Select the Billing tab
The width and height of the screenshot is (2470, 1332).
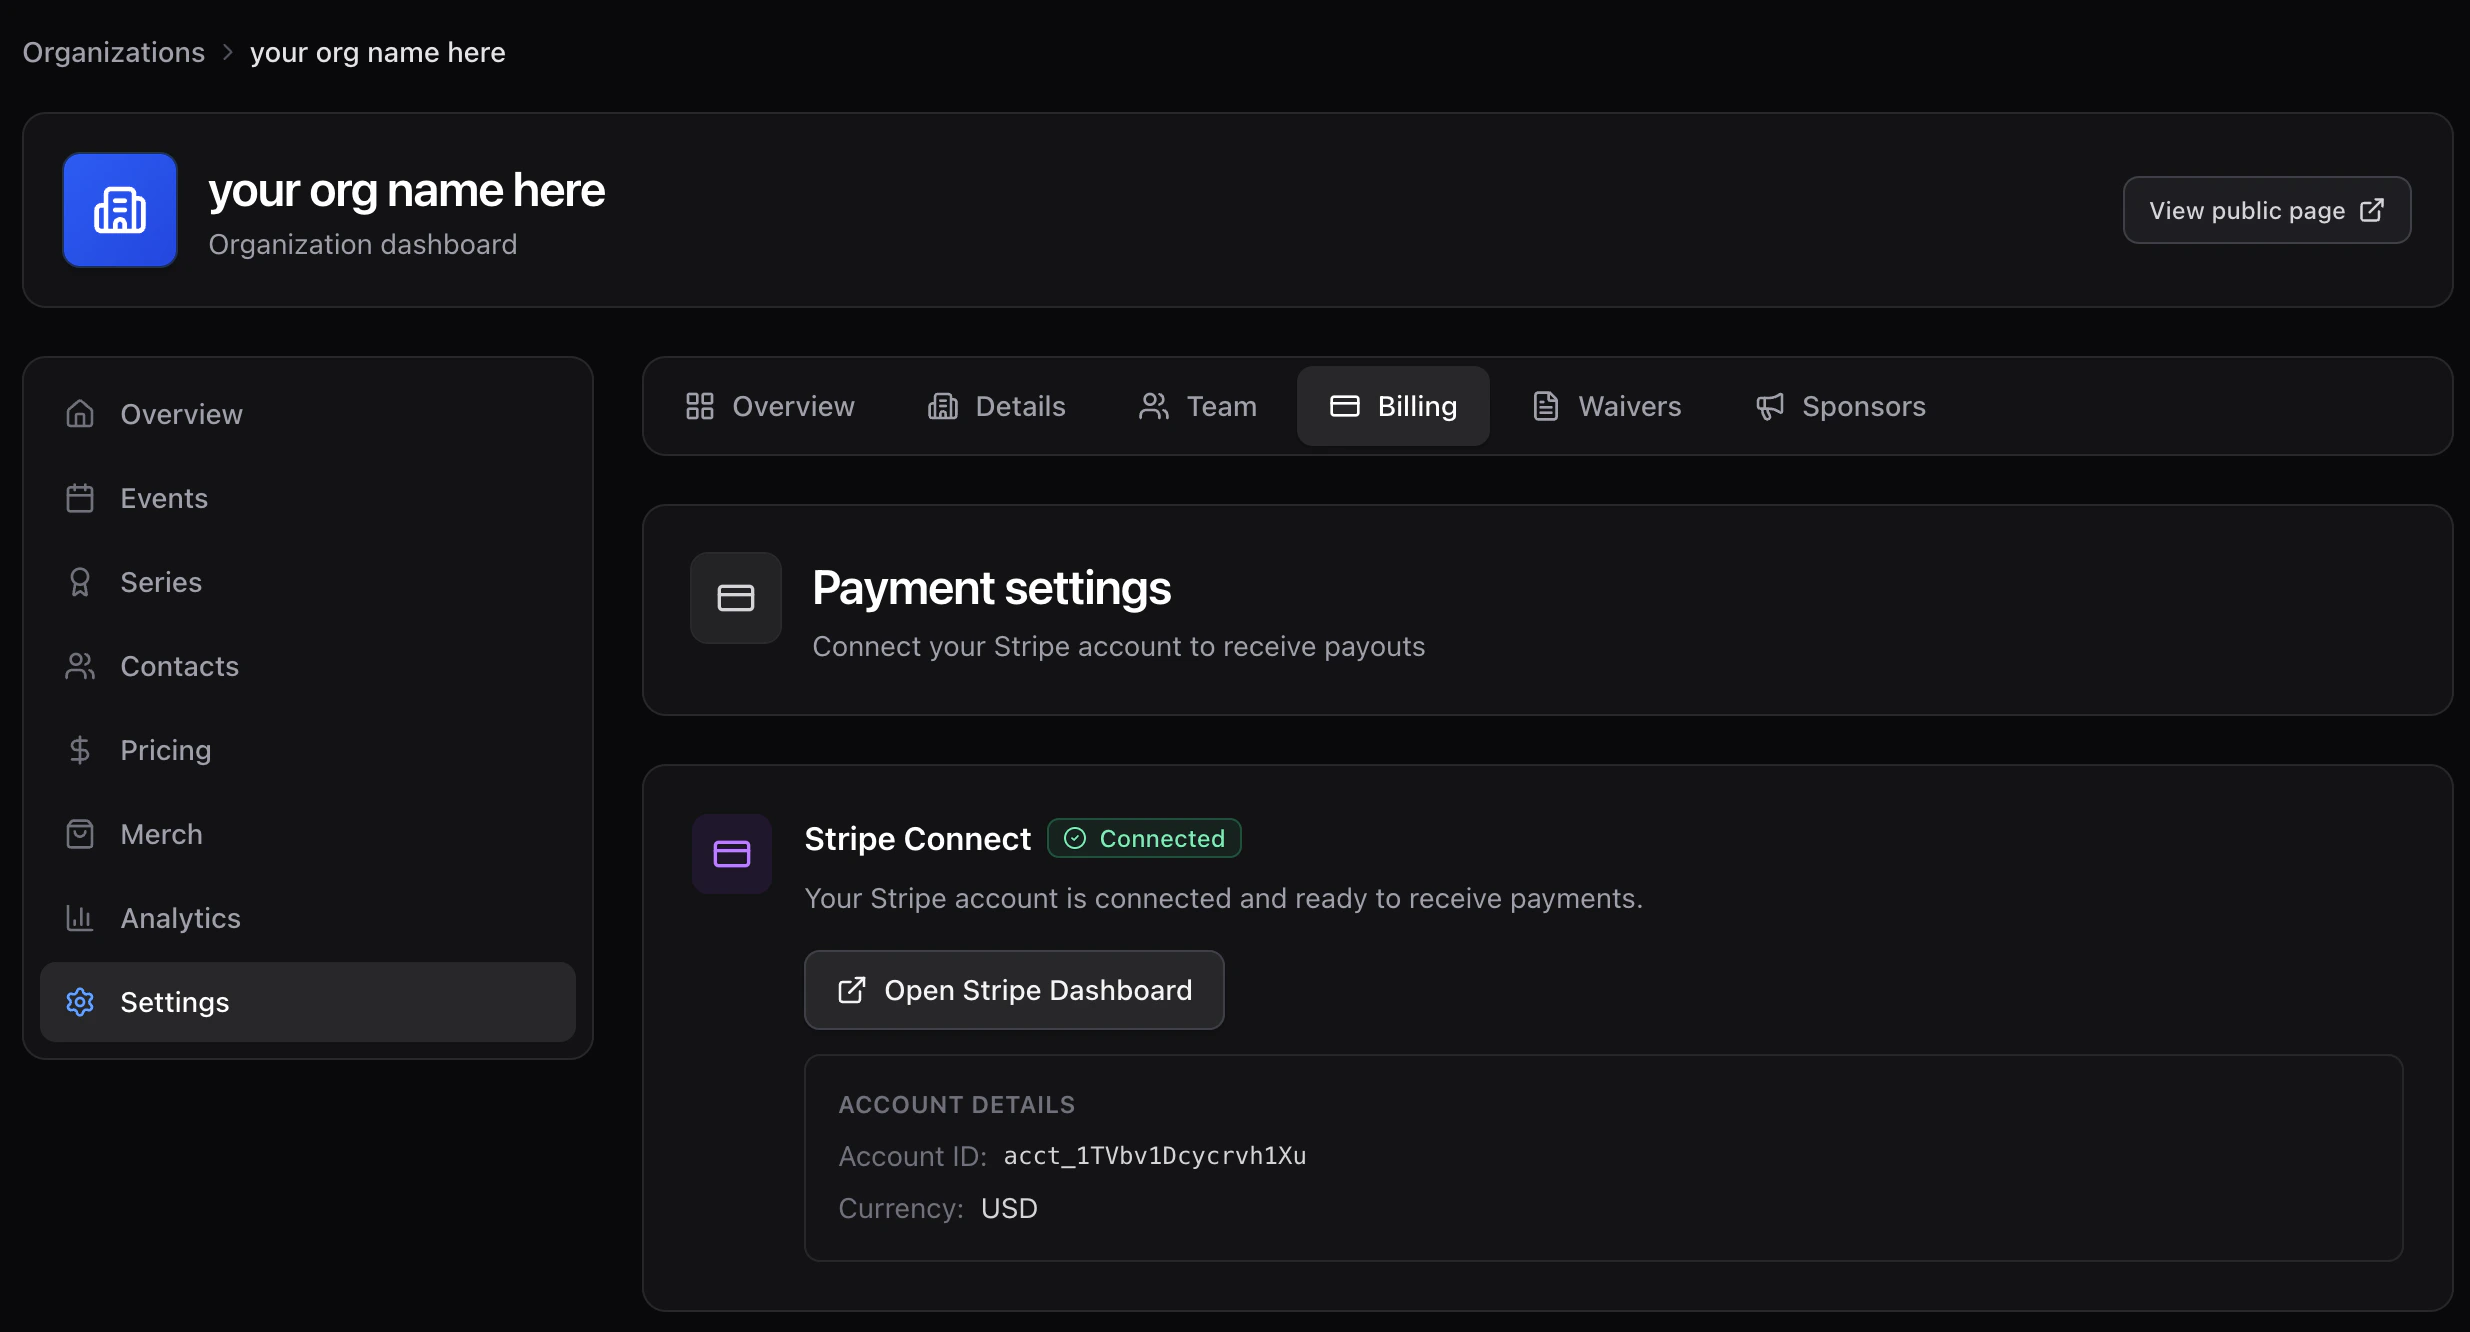(x=1394, y=406)
